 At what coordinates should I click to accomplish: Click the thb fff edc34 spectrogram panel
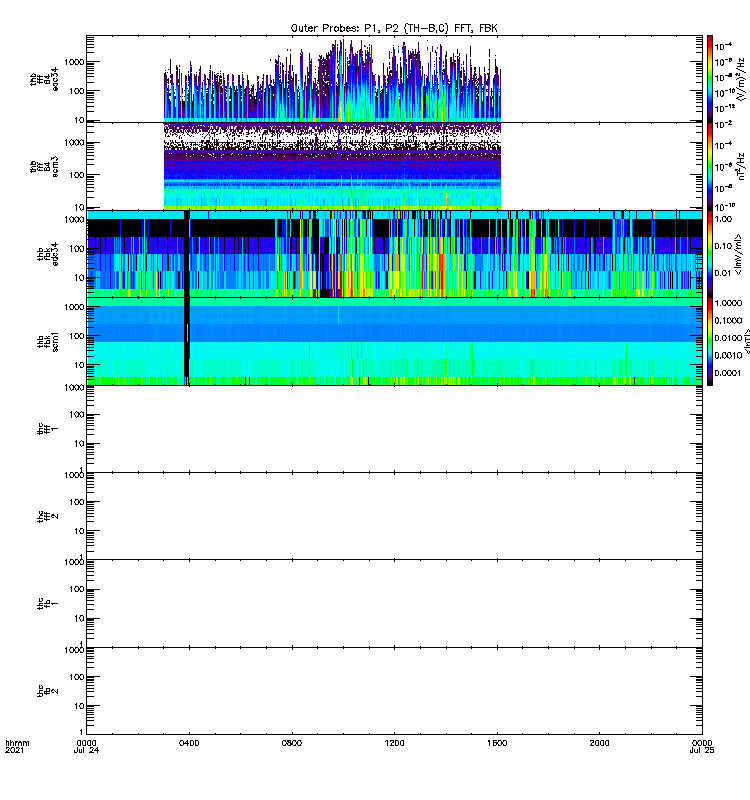click(394, 79)
